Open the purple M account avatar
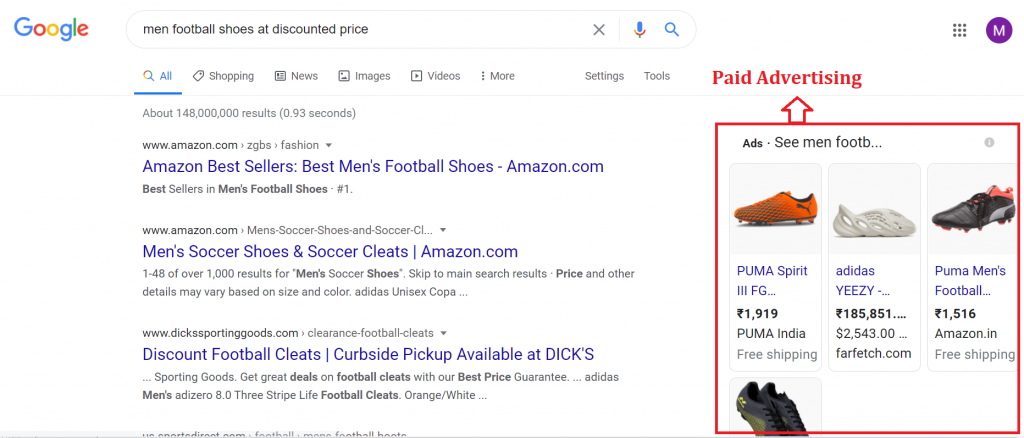This screenshot has height=438, width=1024. pyautogui.click(x=999, y=30)
